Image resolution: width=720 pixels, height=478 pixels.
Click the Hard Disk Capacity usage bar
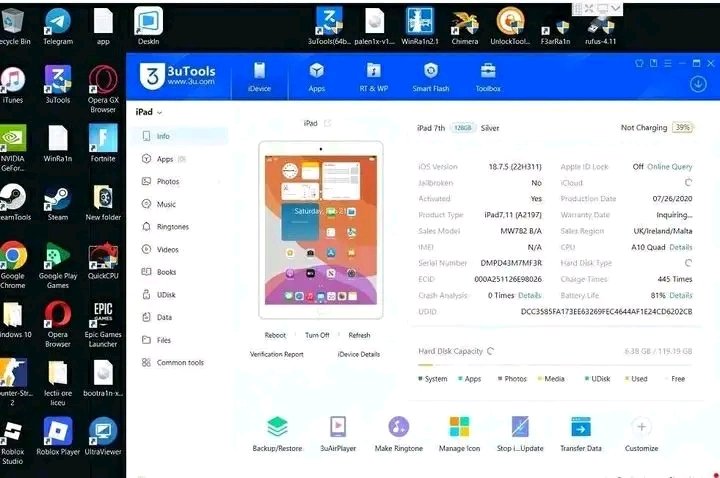(x=555, y=366)
